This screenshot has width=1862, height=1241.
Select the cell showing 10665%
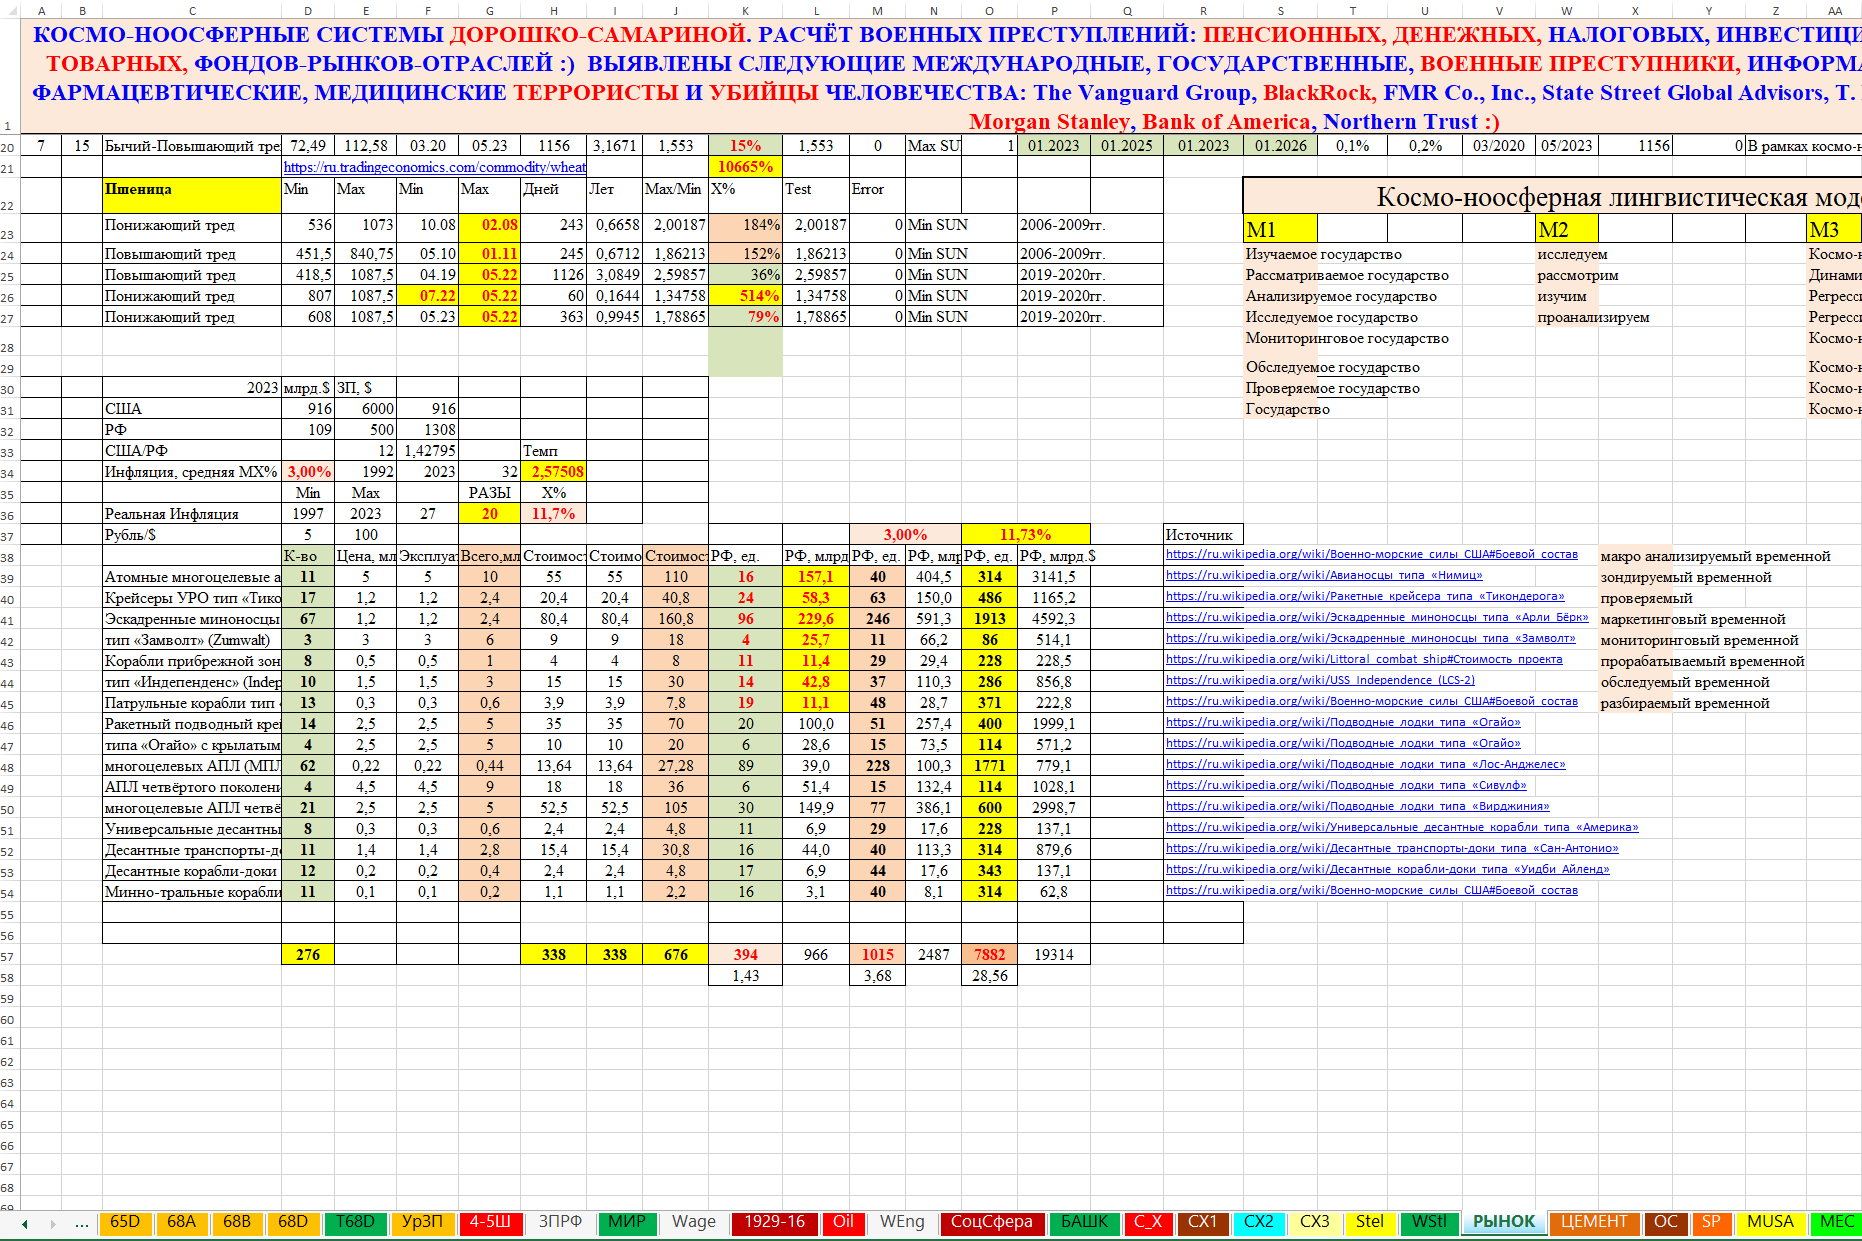point(745,167)
